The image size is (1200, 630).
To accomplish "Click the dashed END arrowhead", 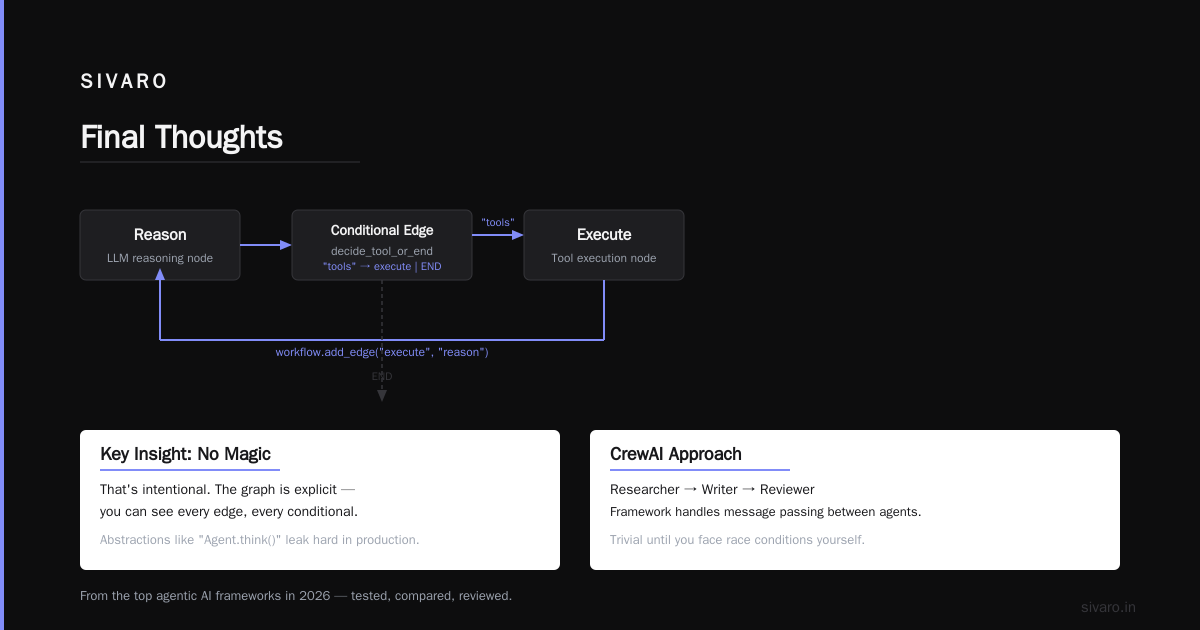I will [x=382, y=396].
